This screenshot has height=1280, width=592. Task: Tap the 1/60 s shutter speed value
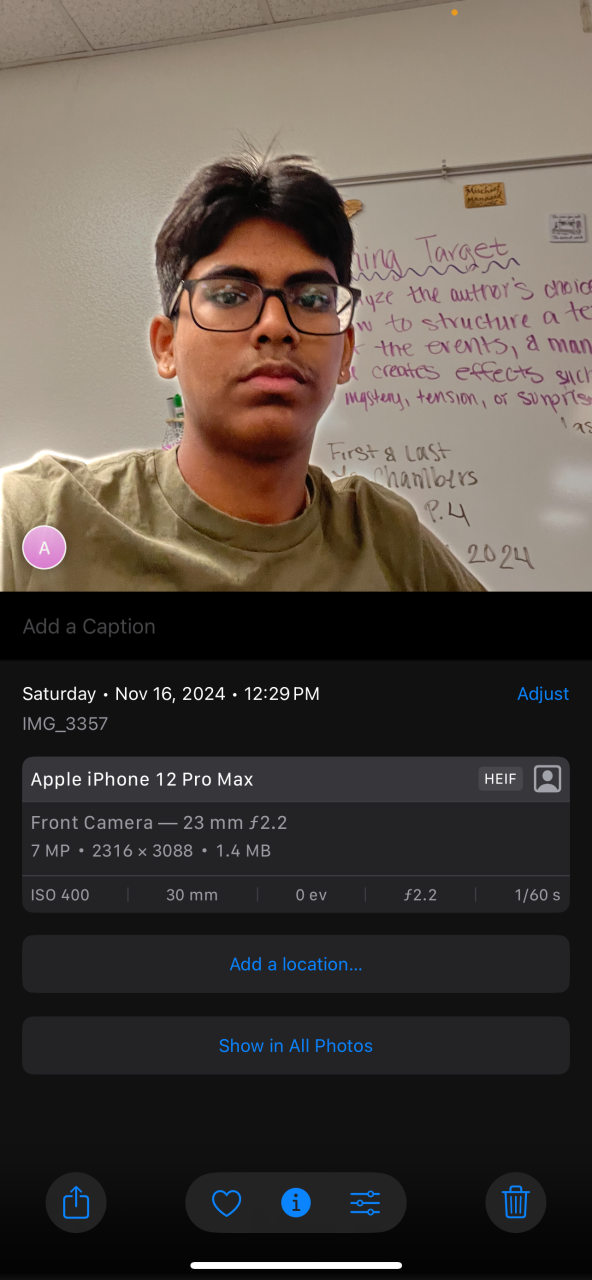point(537,895)
